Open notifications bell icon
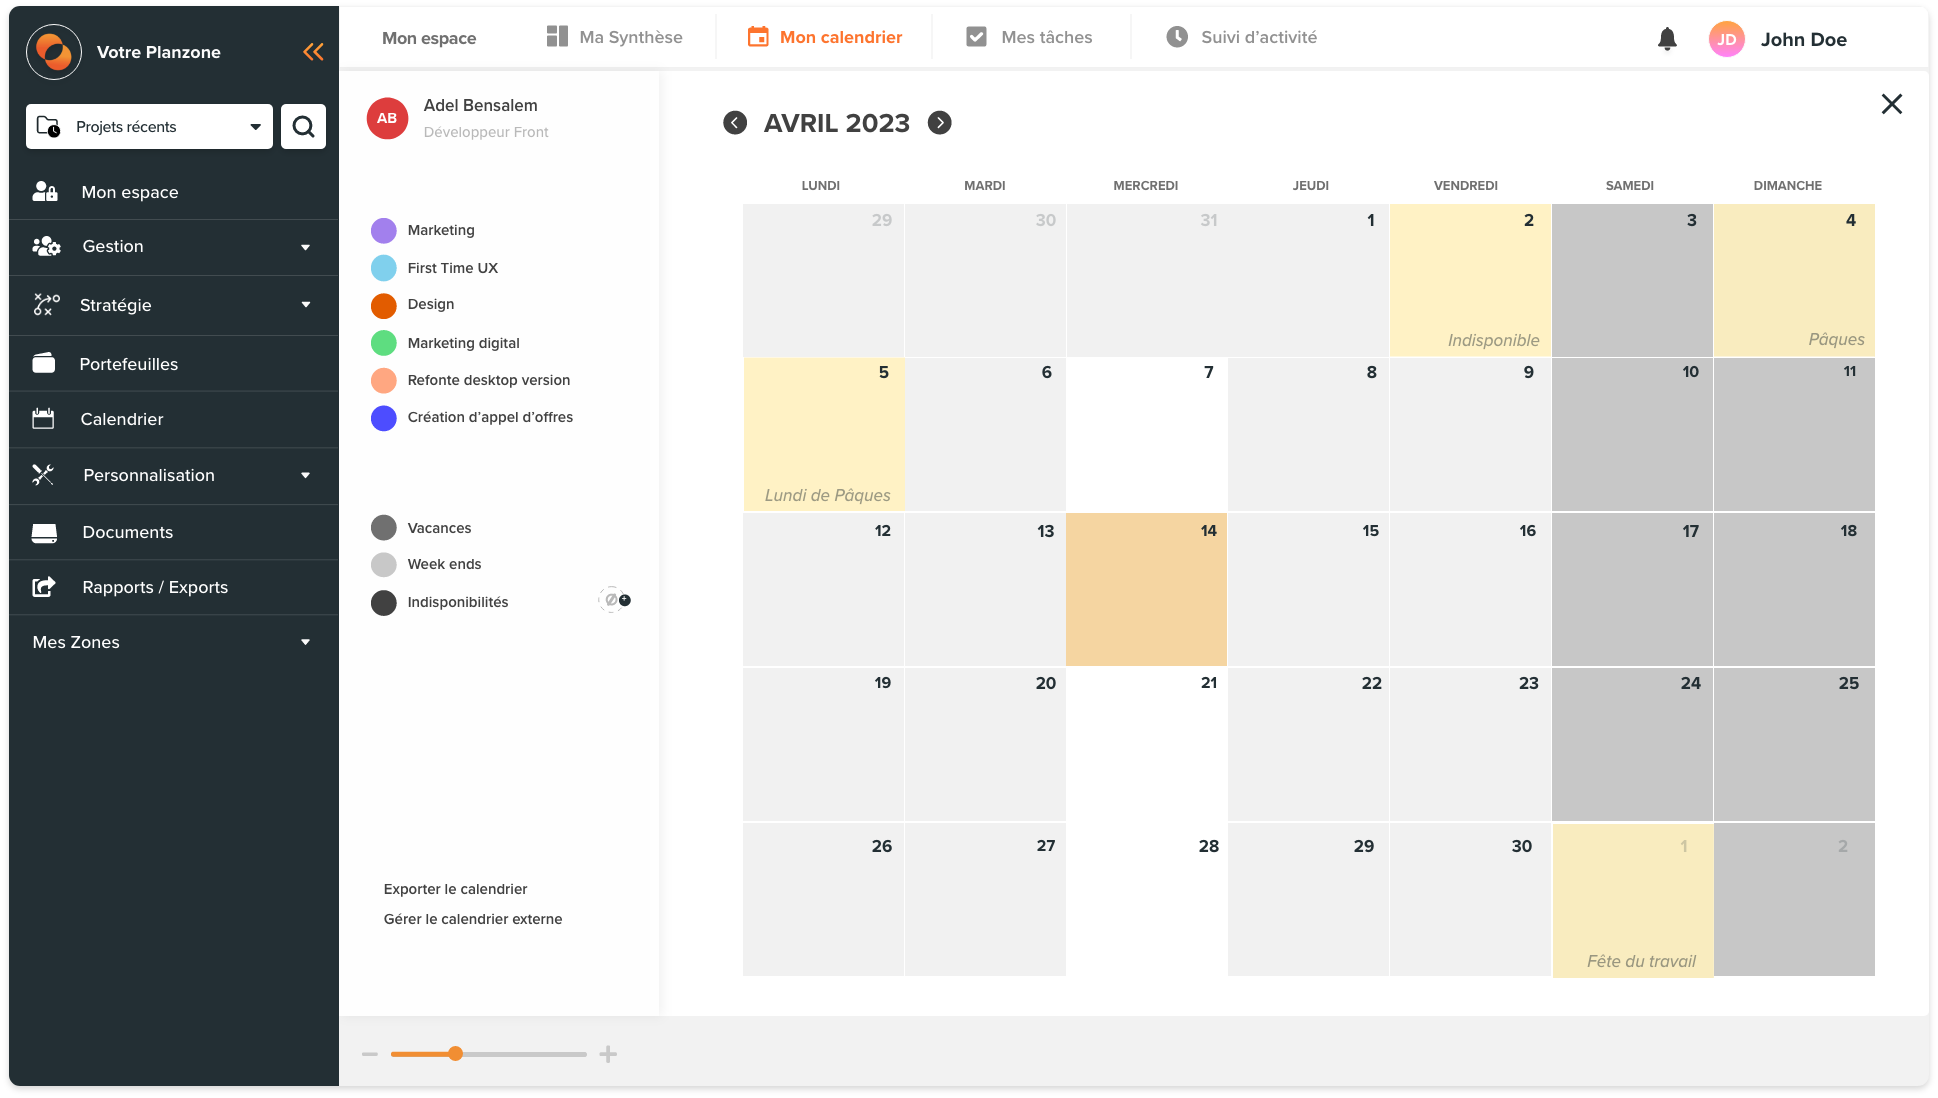The image size is (1938, 1098). coord(1667,39)
